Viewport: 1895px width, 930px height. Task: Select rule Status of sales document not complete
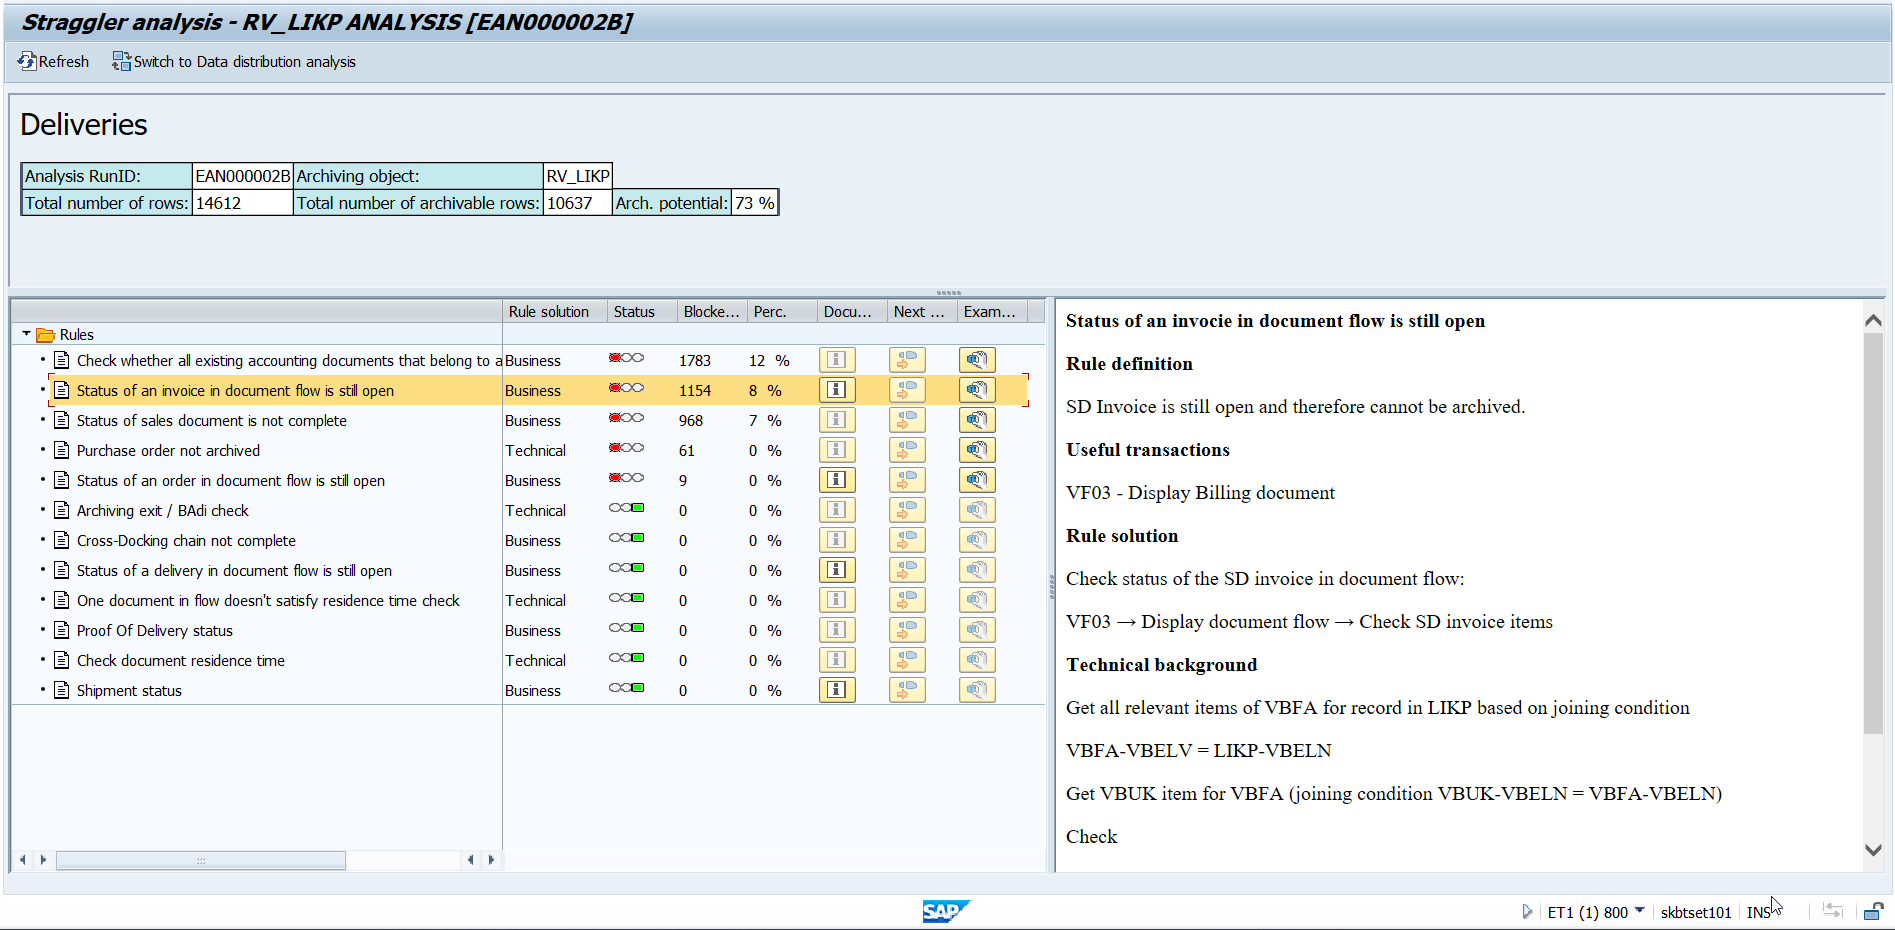tap(211, 420)
